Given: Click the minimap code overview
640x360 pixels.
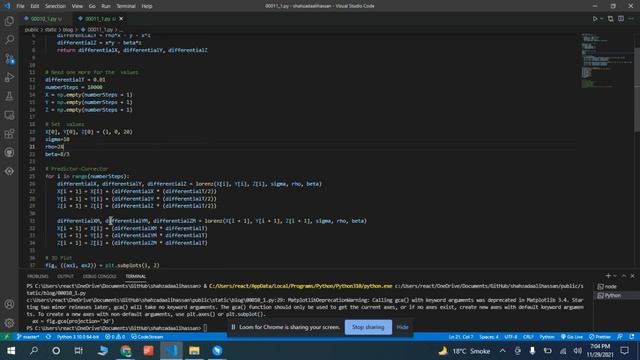Looking at the screenshot, I should [607, 61].
